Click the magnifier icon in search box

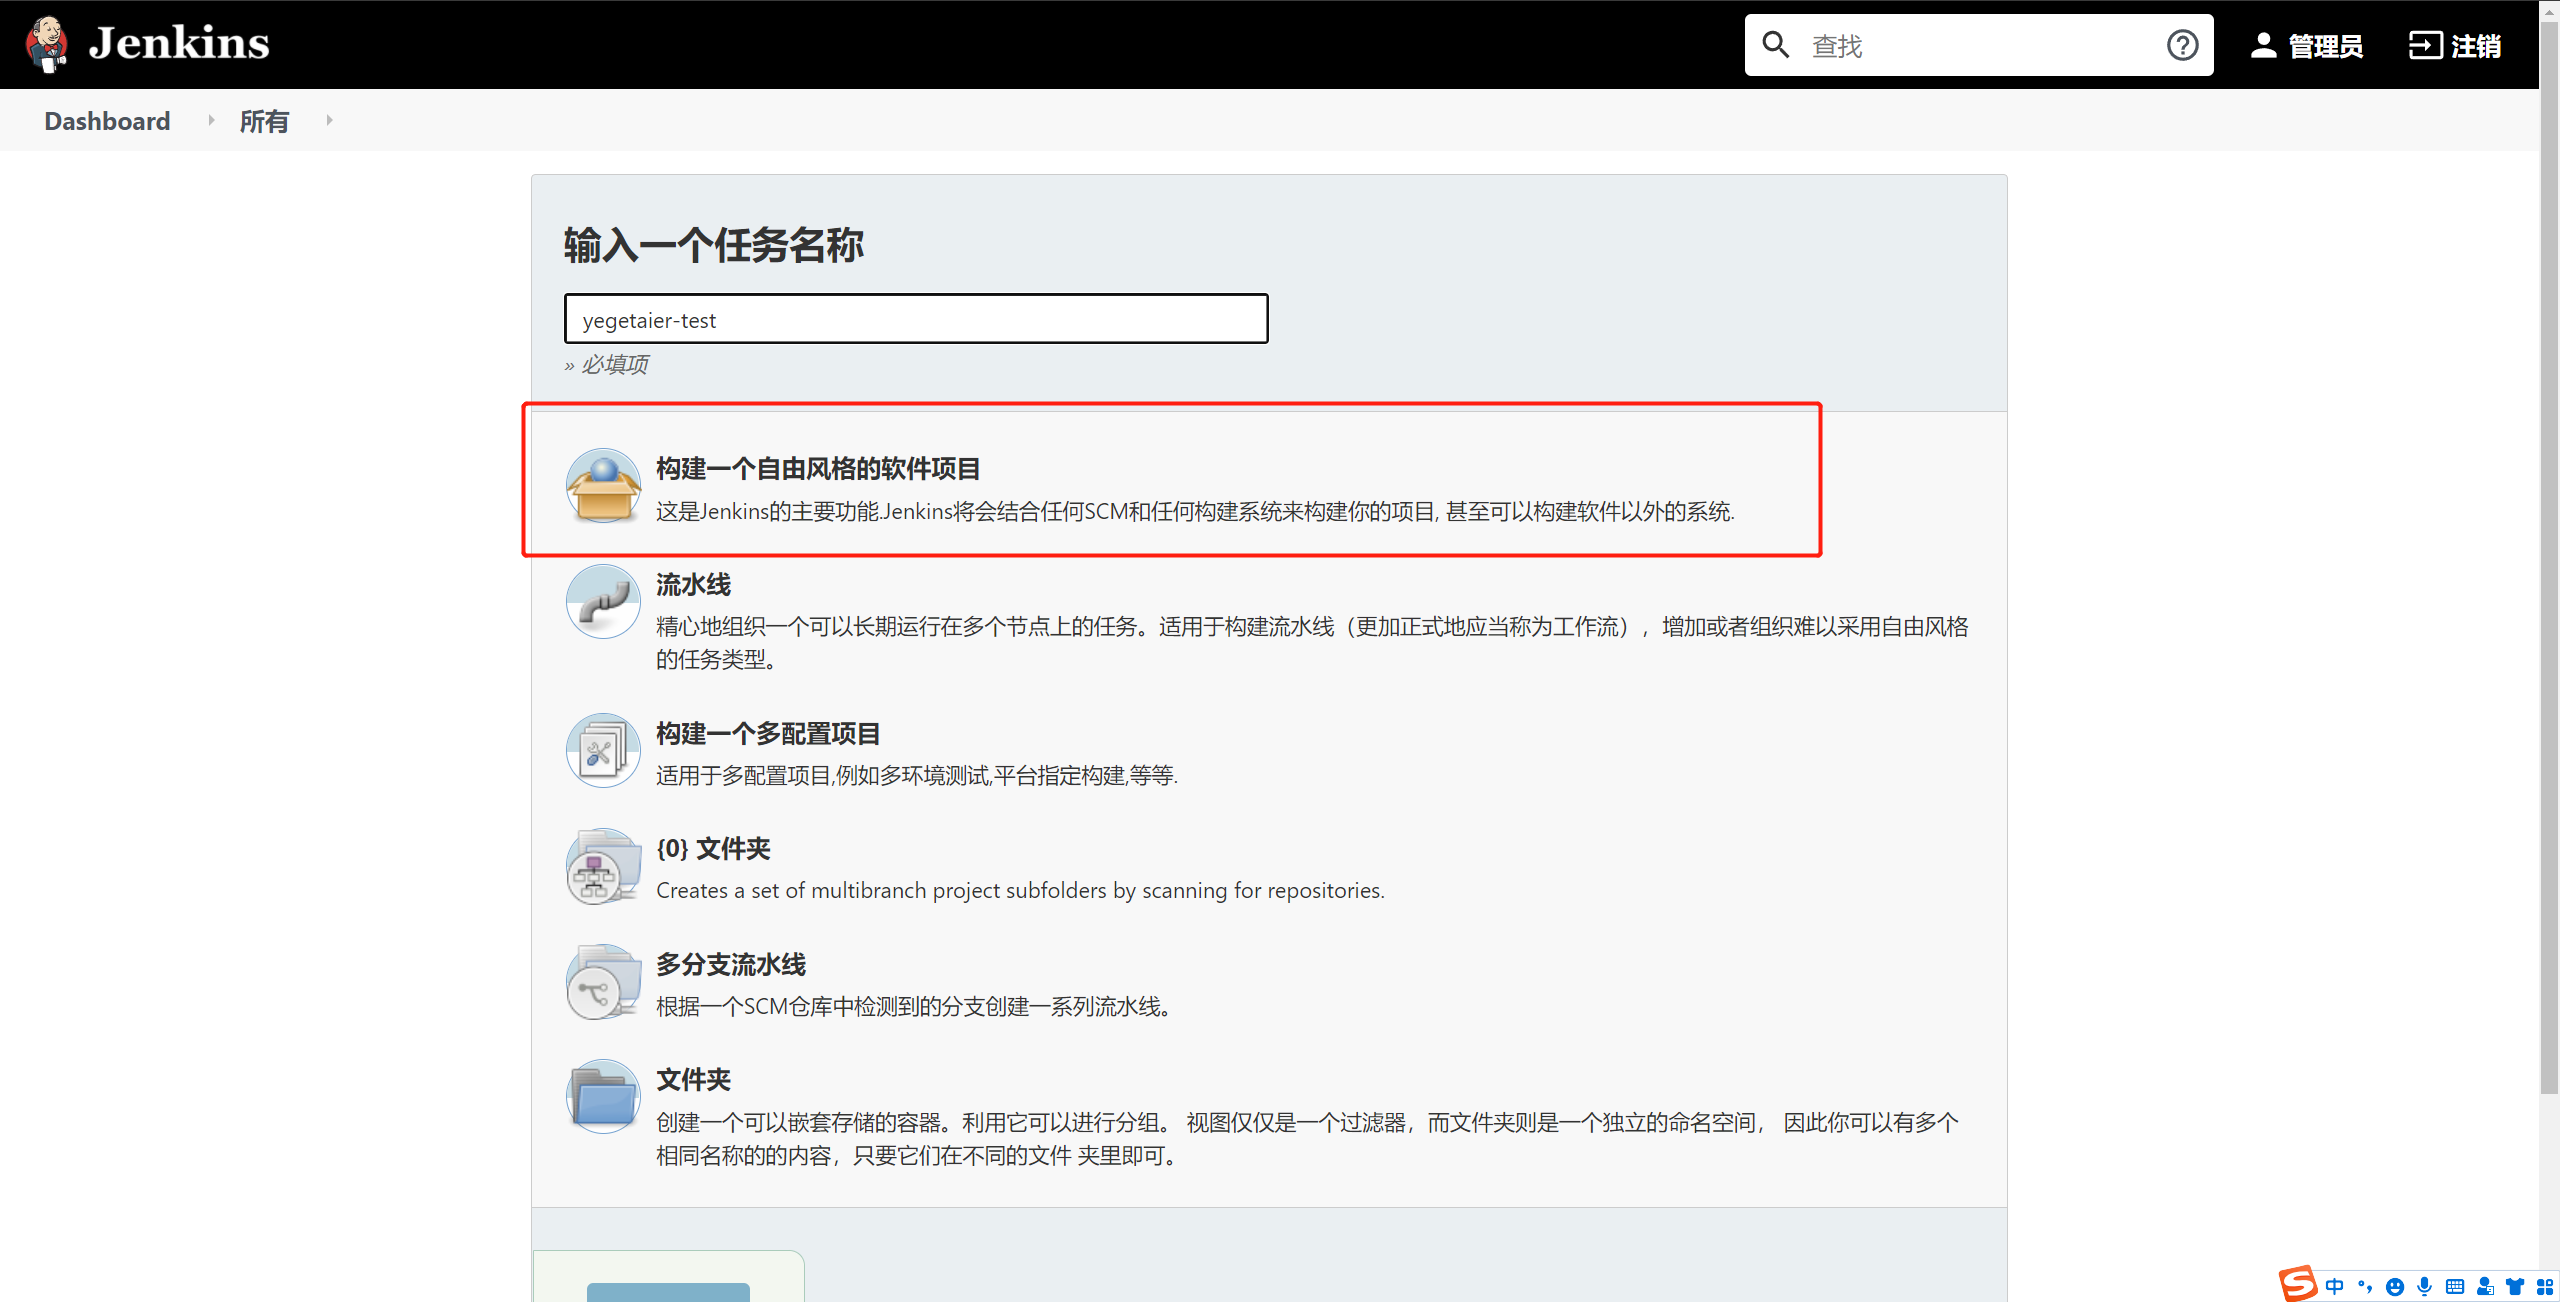pos(1776,45)
